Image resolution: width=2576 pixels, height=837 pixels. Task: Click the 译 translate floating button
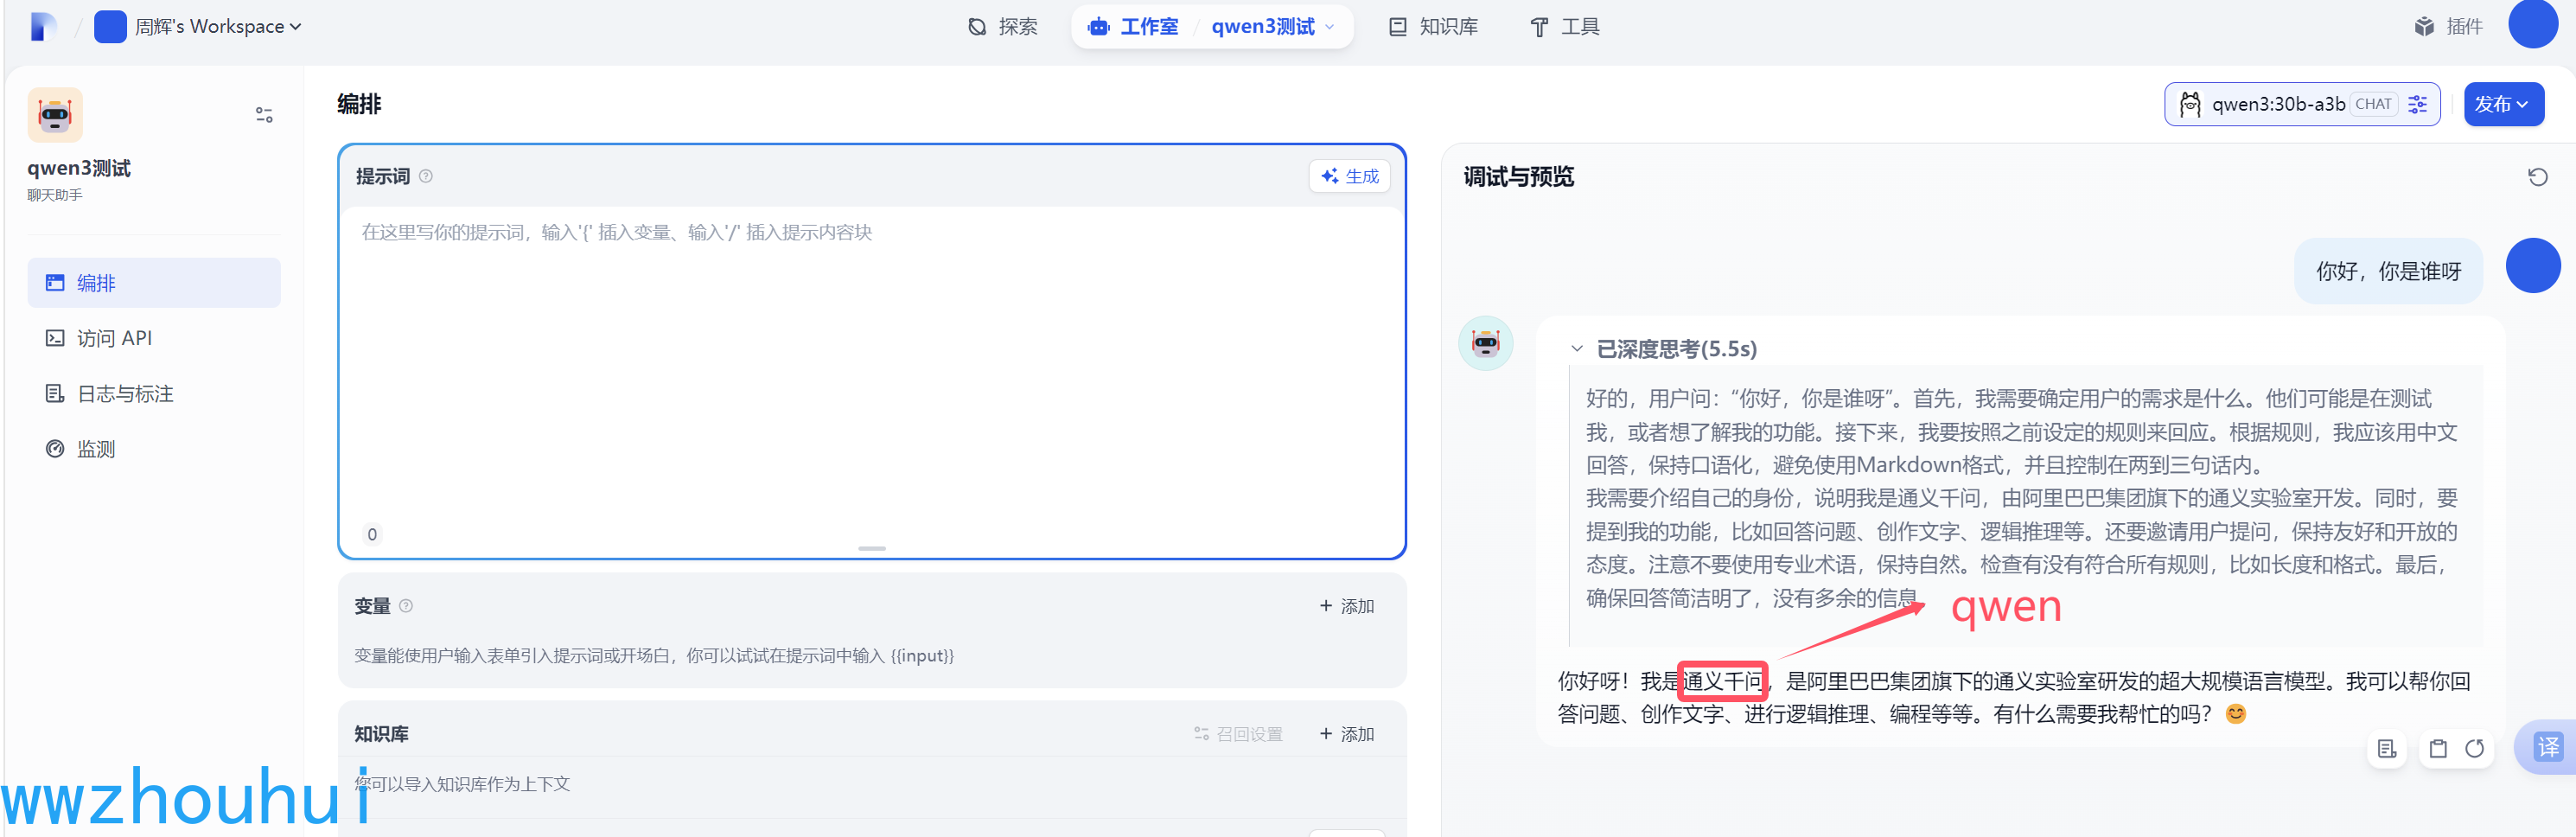pos(2548,747)
